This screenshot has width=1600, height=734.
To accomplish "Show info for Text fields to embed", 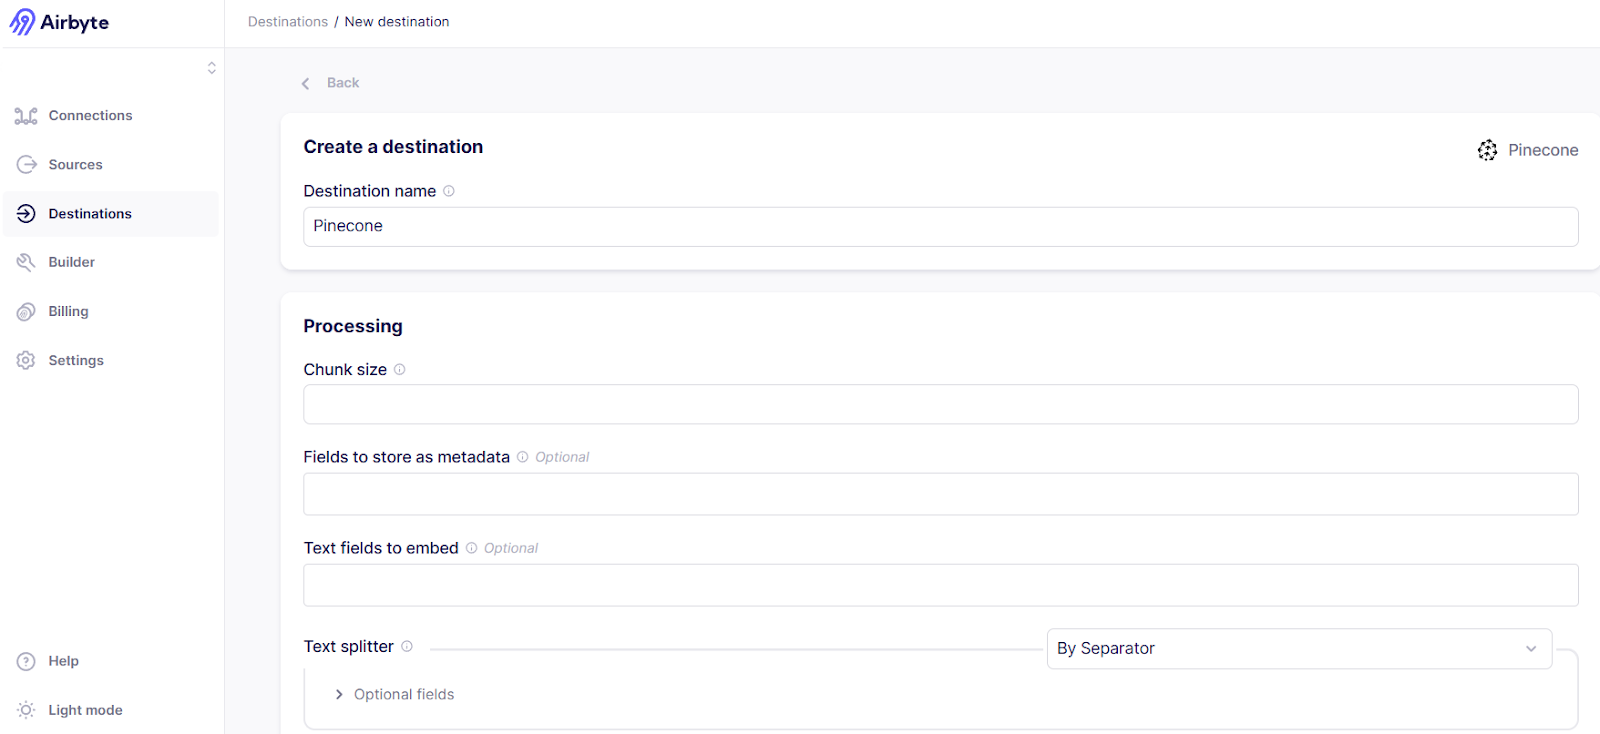I will pyautogui.click(x=471, y=548).
